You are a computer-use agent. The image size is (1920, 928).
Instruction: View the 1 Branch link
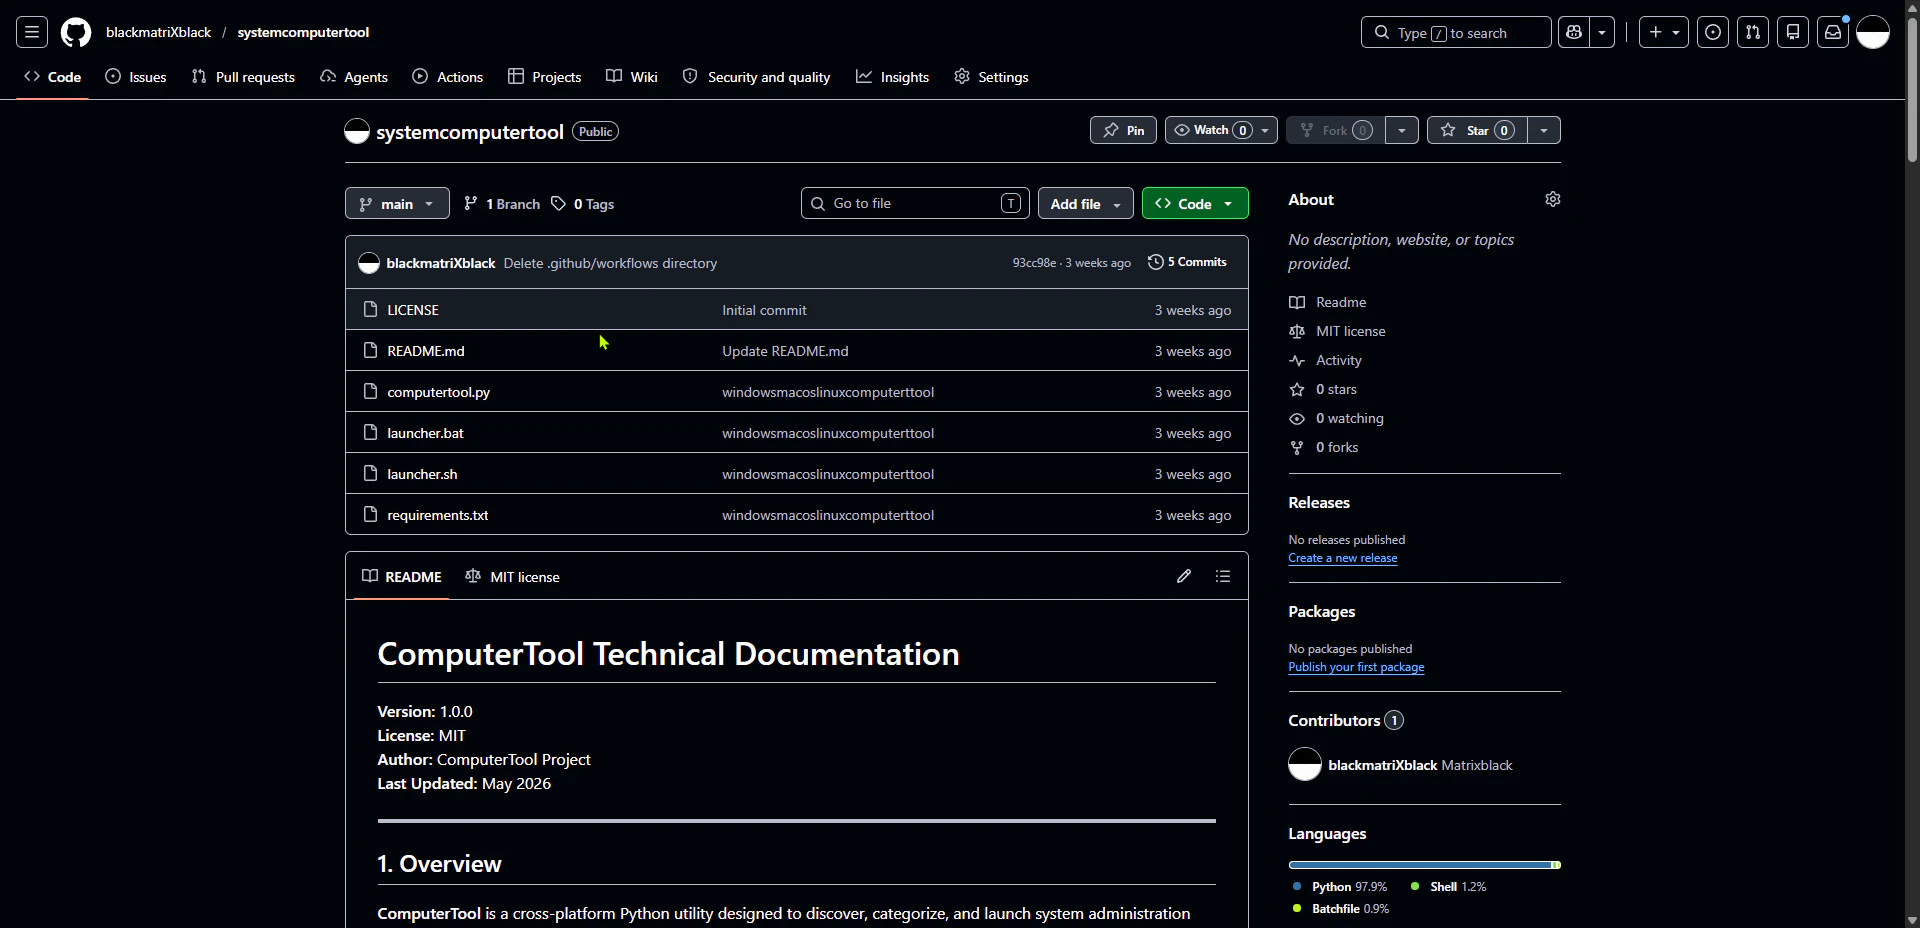coord(502,204)
